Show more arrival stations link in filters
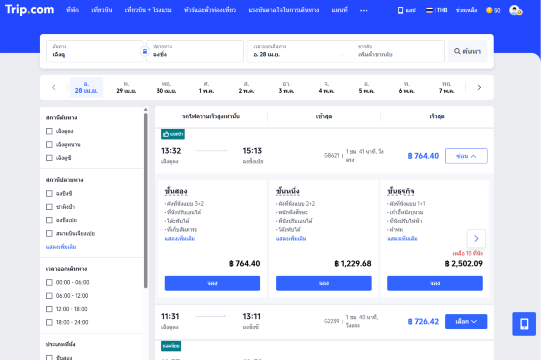Viewport: 541px width, 360px height. pos(61,247)
